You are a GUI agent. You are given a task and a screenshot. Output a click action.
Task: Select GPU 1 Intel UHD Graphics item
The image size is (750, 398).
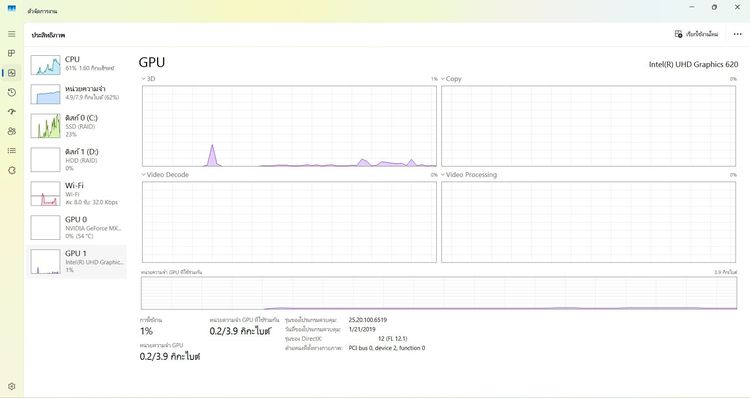(77, 262)
